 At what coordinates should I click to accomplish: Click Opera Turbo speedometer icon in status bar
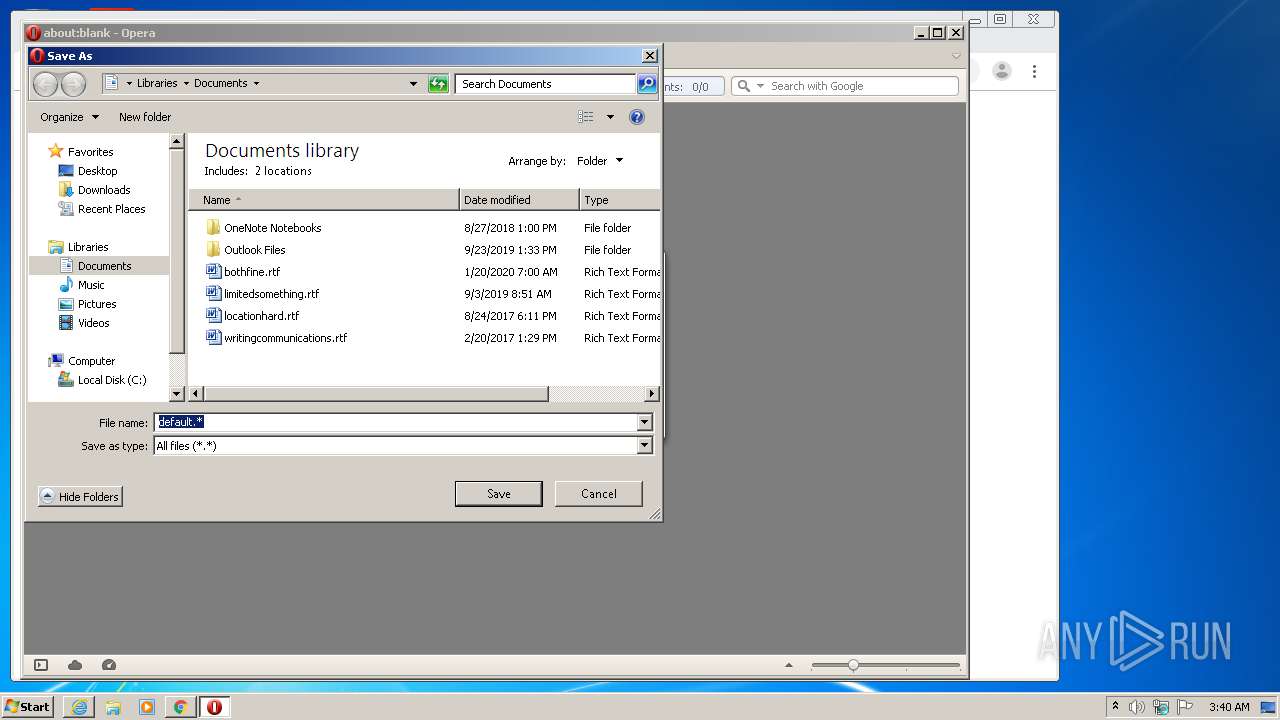click(x=109, y=665)
